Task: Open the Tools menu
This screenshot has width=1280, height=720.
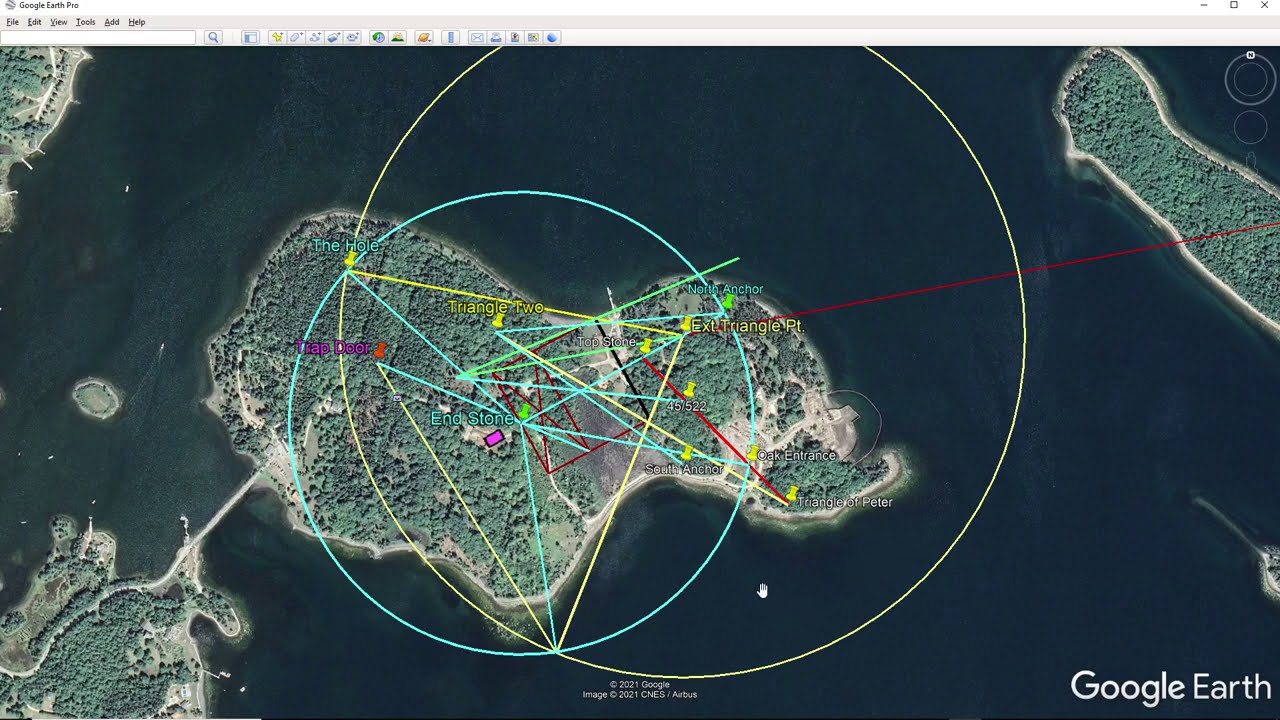Action: (86, 22)
